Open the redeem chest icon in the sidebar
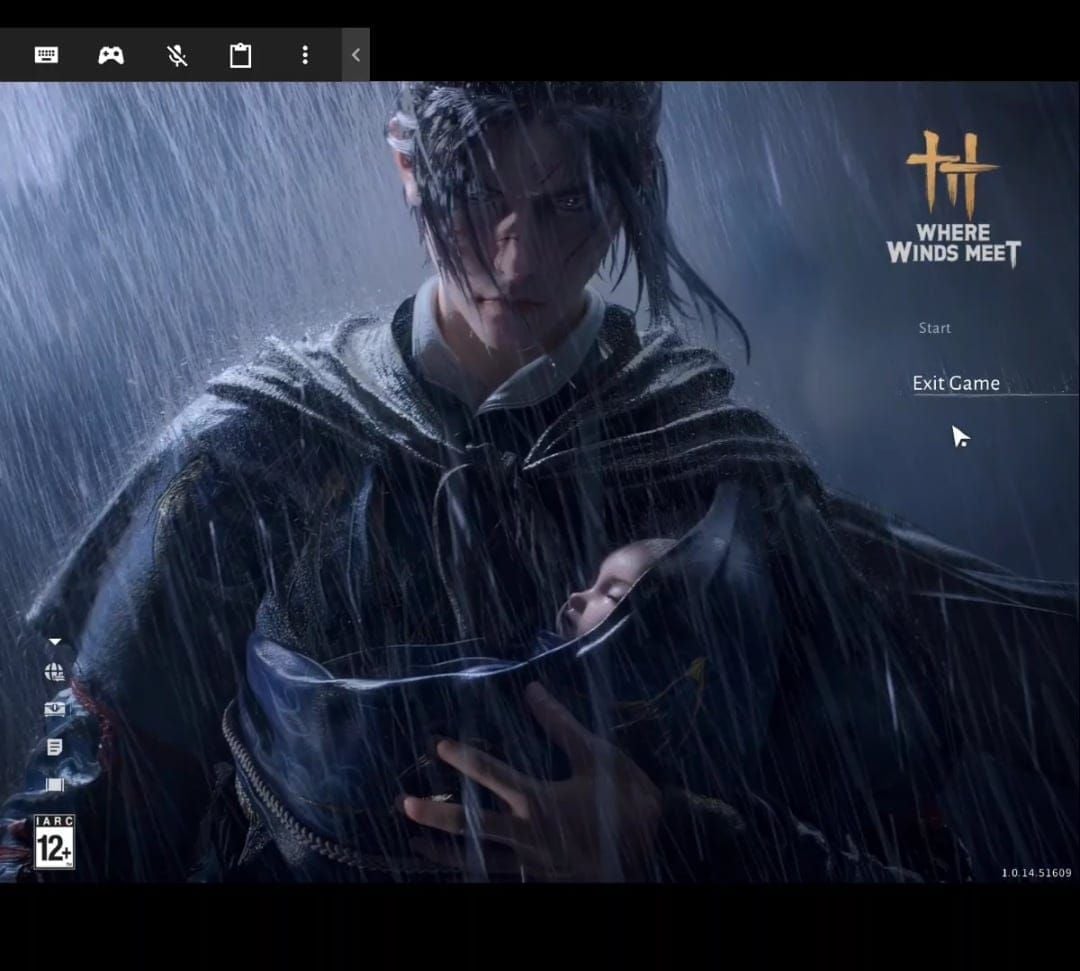This screenshot has height=971, width=1080. 55,708
